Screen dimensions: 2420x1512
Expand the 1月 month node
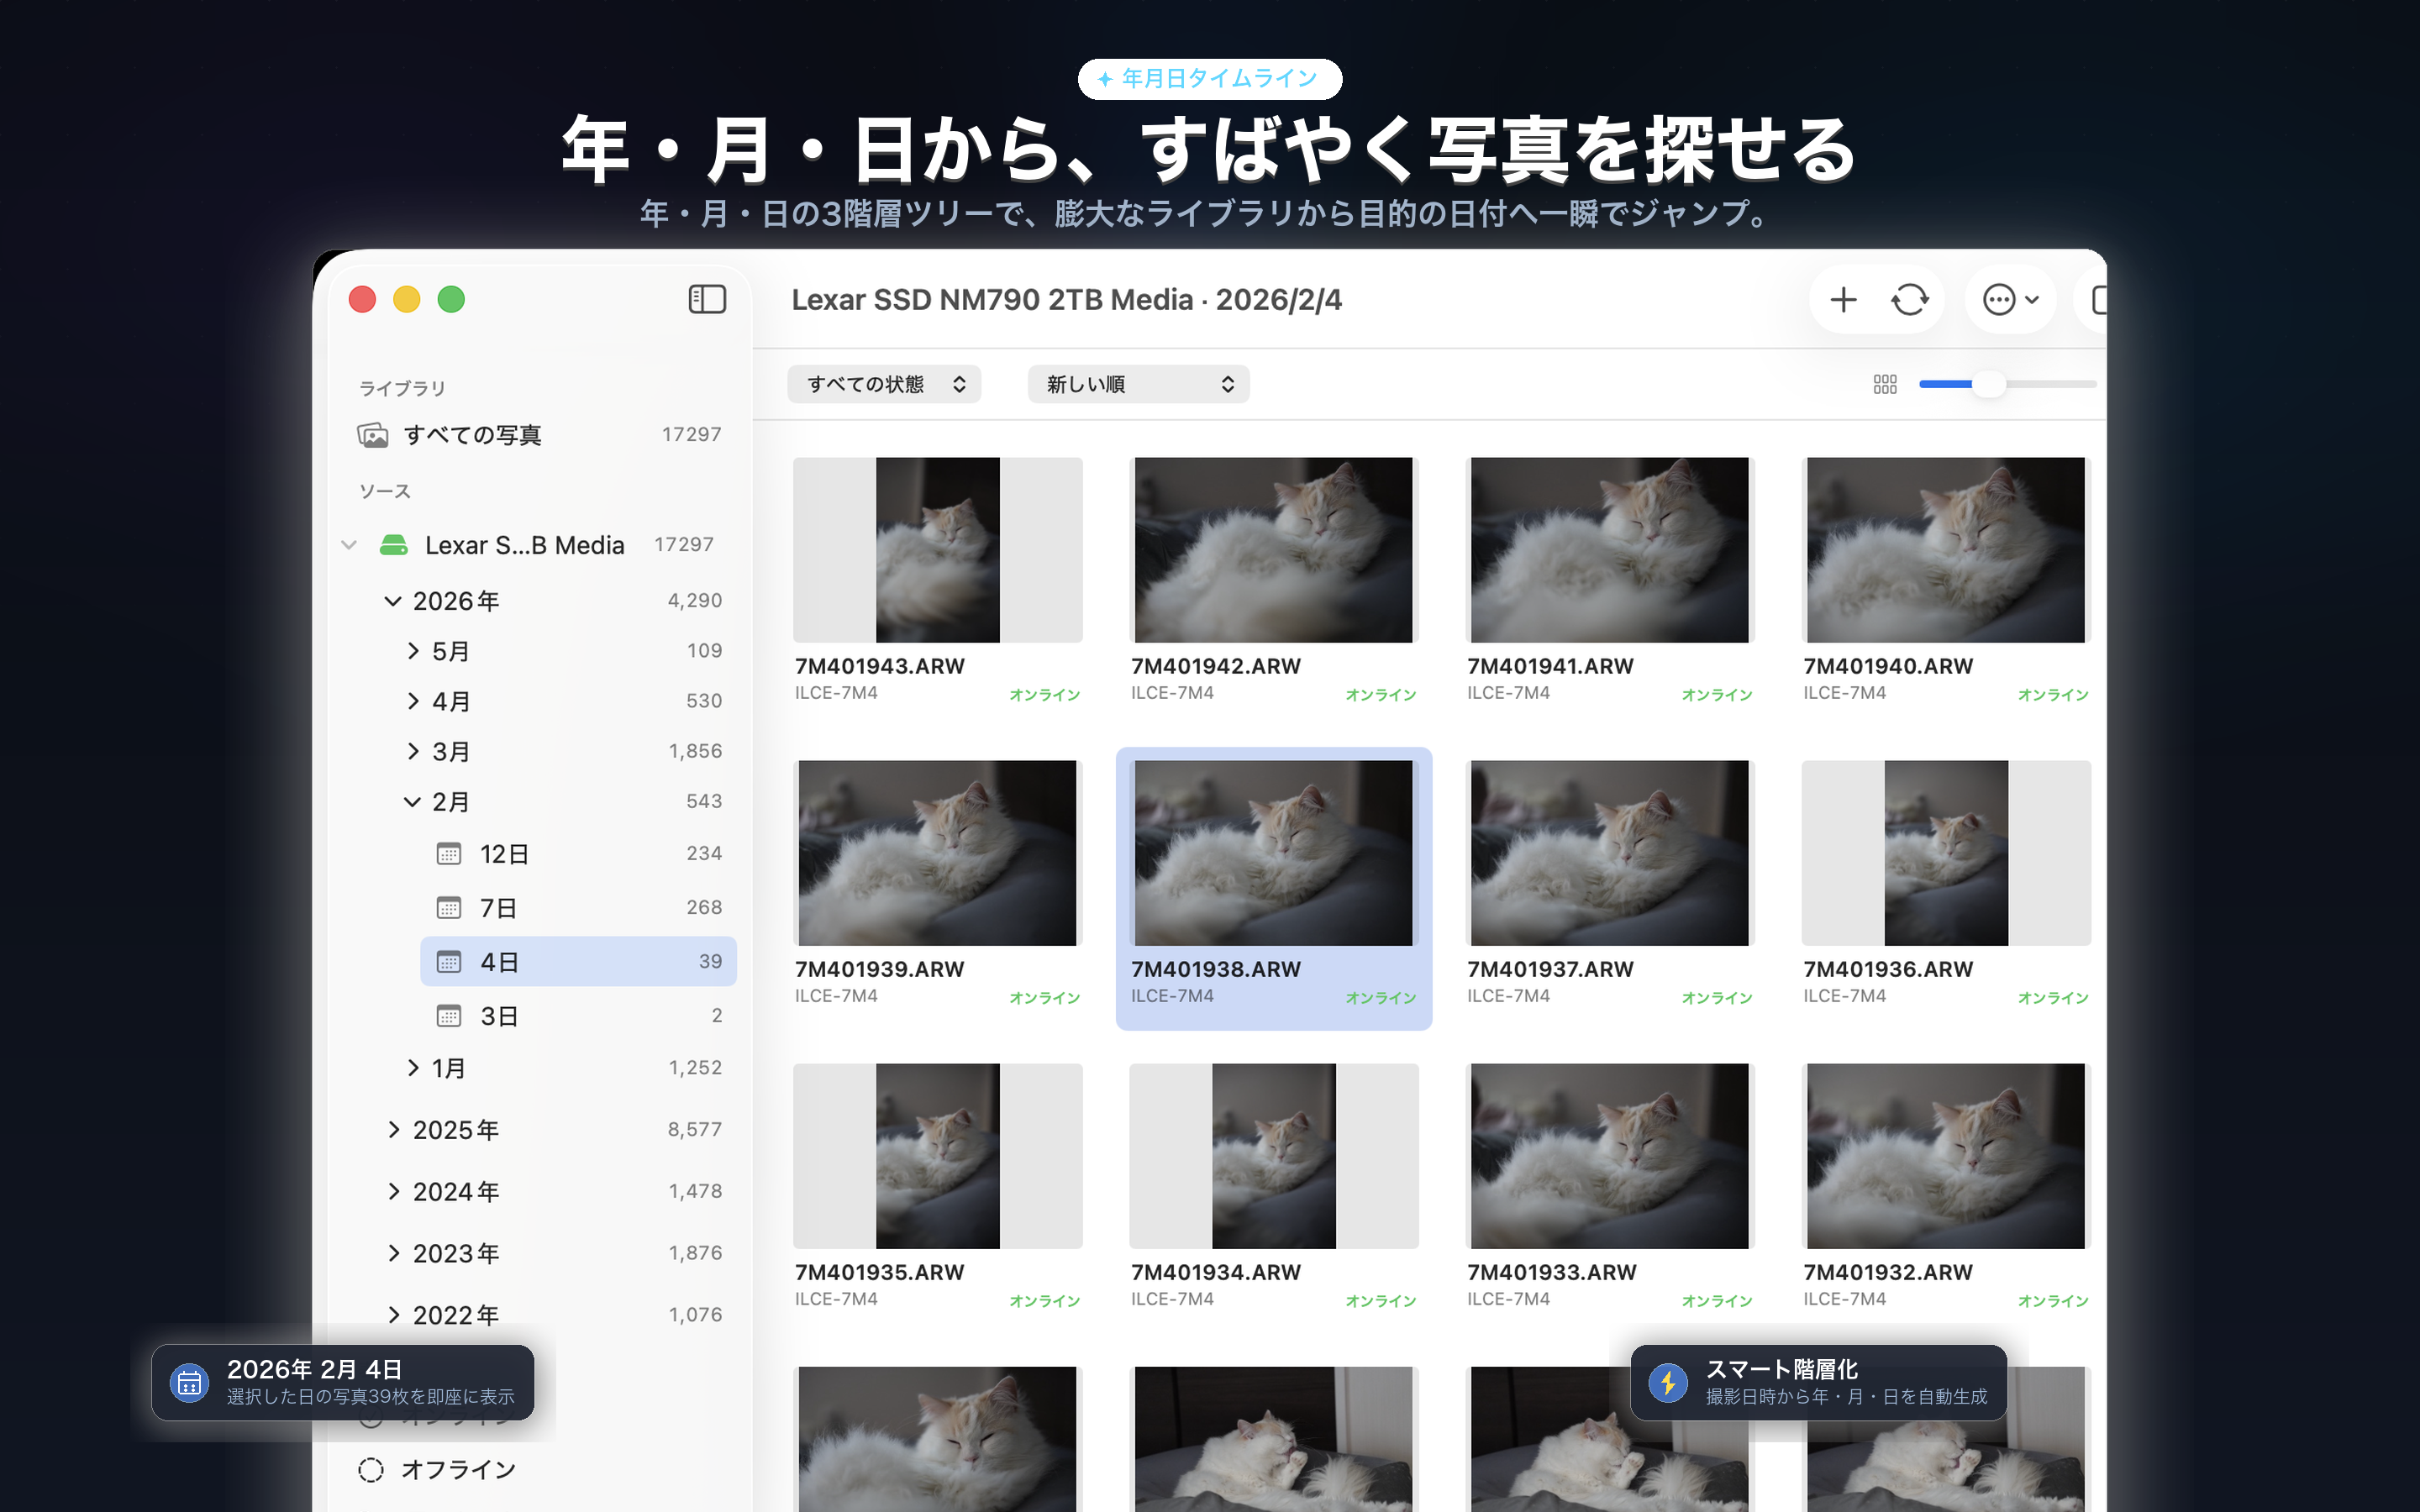coord(413,1068)
